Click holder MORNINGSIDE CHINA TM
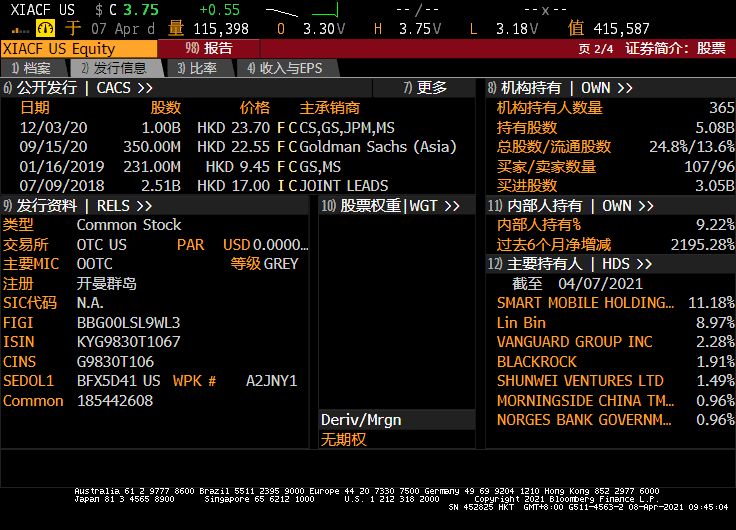The height and width of the screenshot is (530, 736). point(585,400)
